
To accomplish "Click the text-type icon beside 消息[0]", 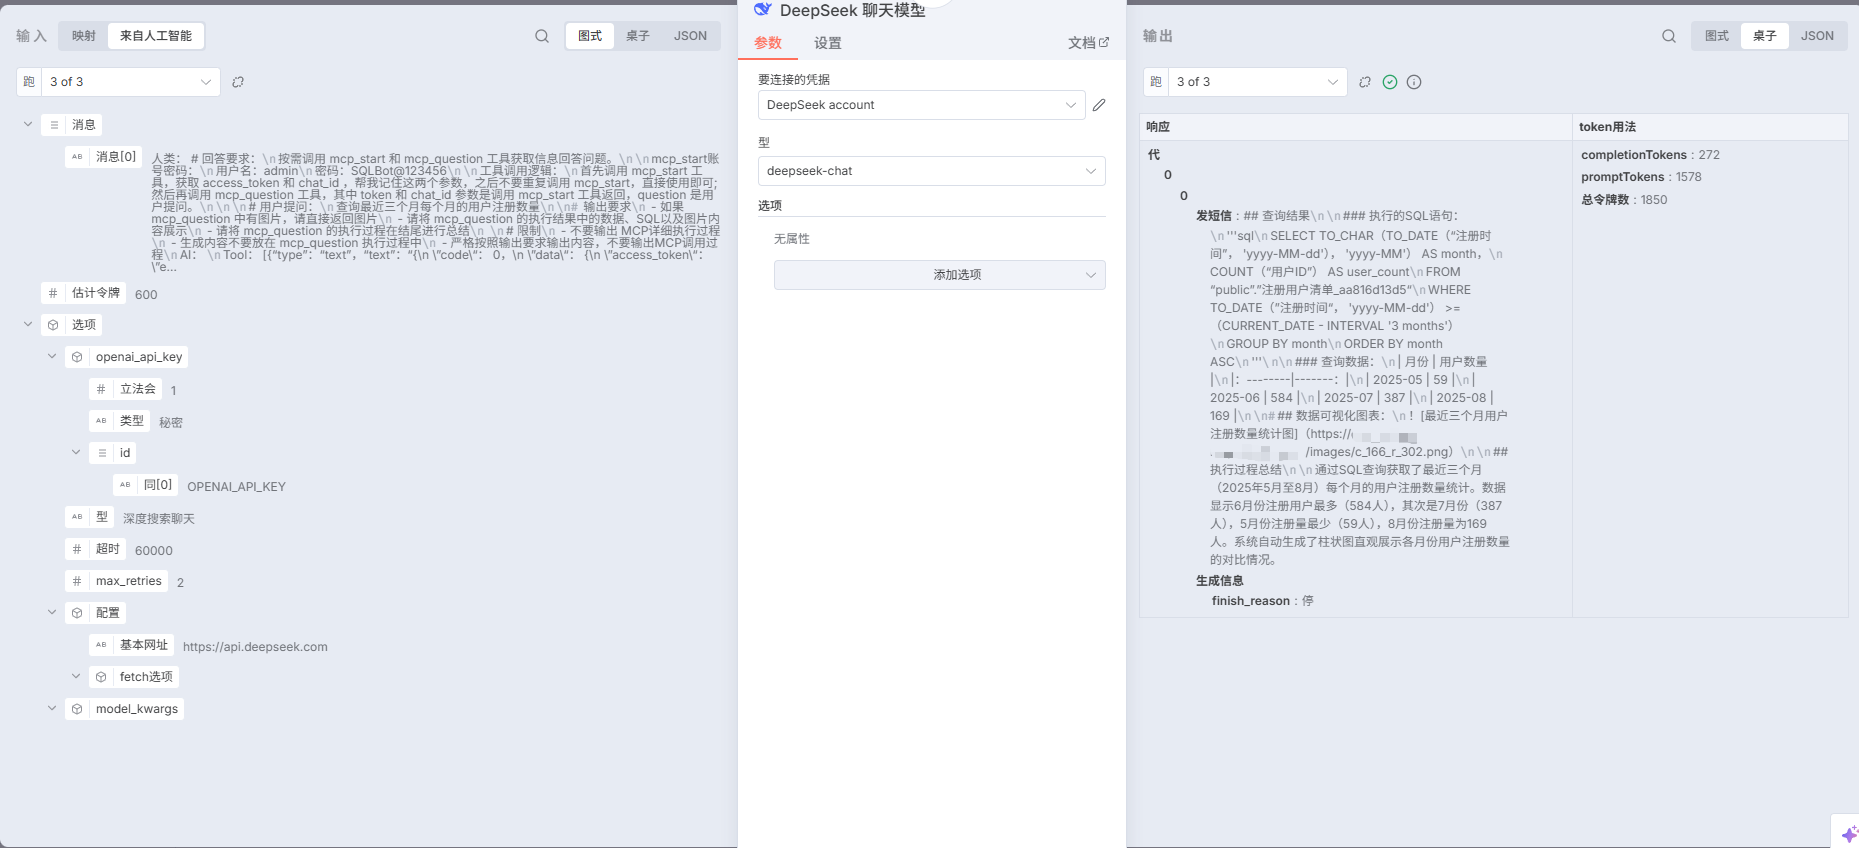I will point(77,157).
